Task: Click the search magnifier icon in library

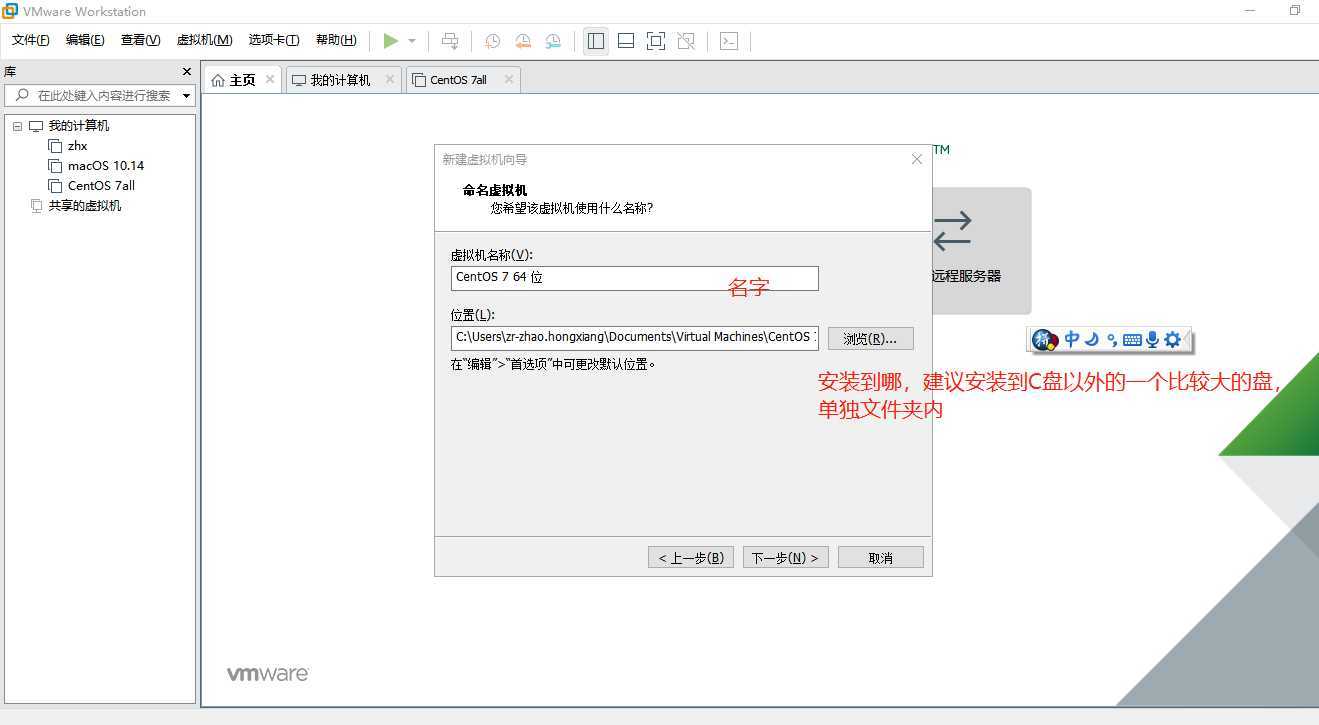Action: (x=22, y=95)
